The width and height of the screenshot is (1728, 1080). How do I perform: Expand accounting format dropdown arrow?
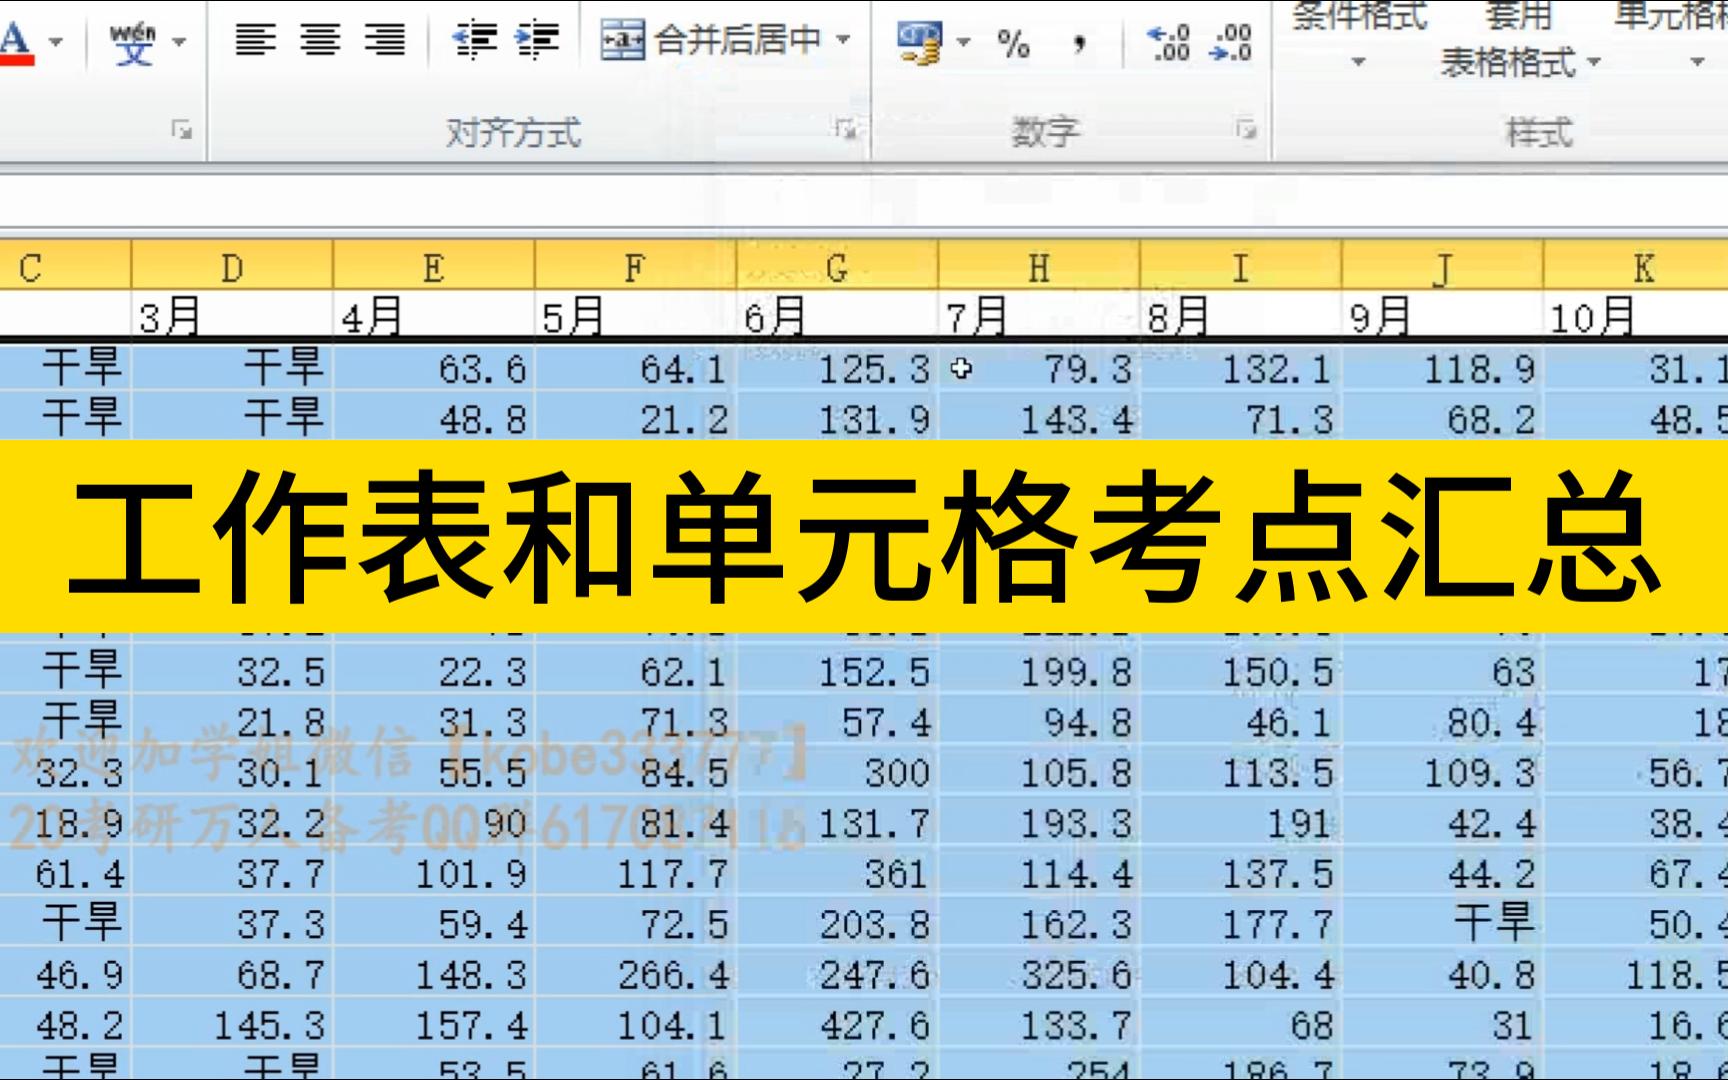(963, 43)
